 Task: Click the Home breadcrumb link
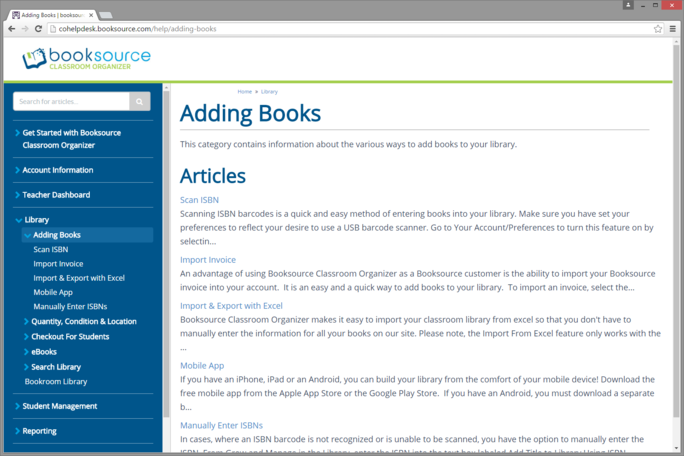[x=244, y=91]
